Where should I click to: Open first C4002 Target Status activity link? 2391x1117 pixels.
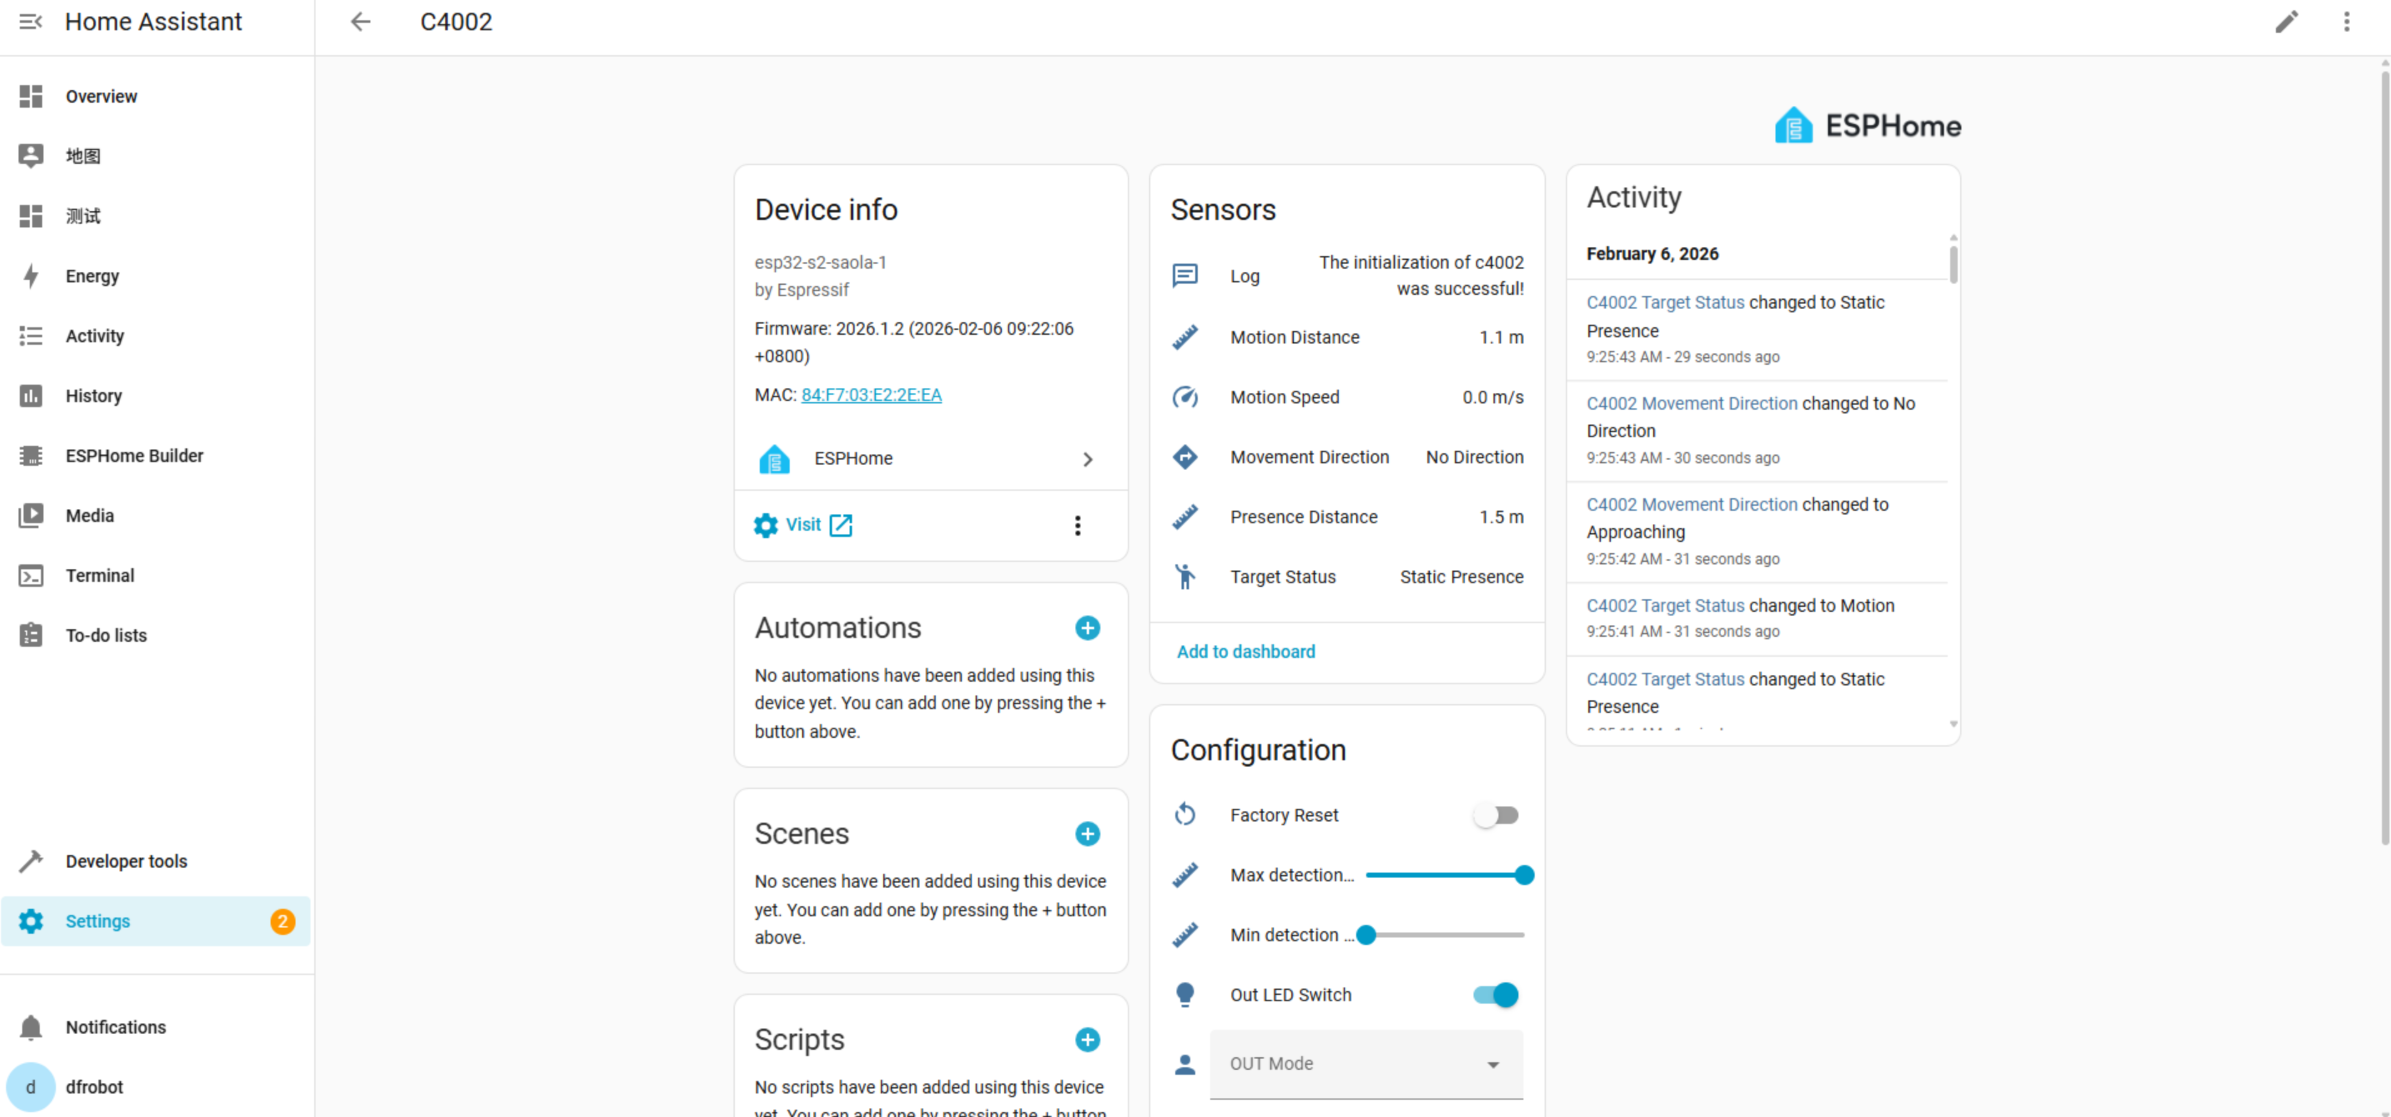pos(1665,303)
